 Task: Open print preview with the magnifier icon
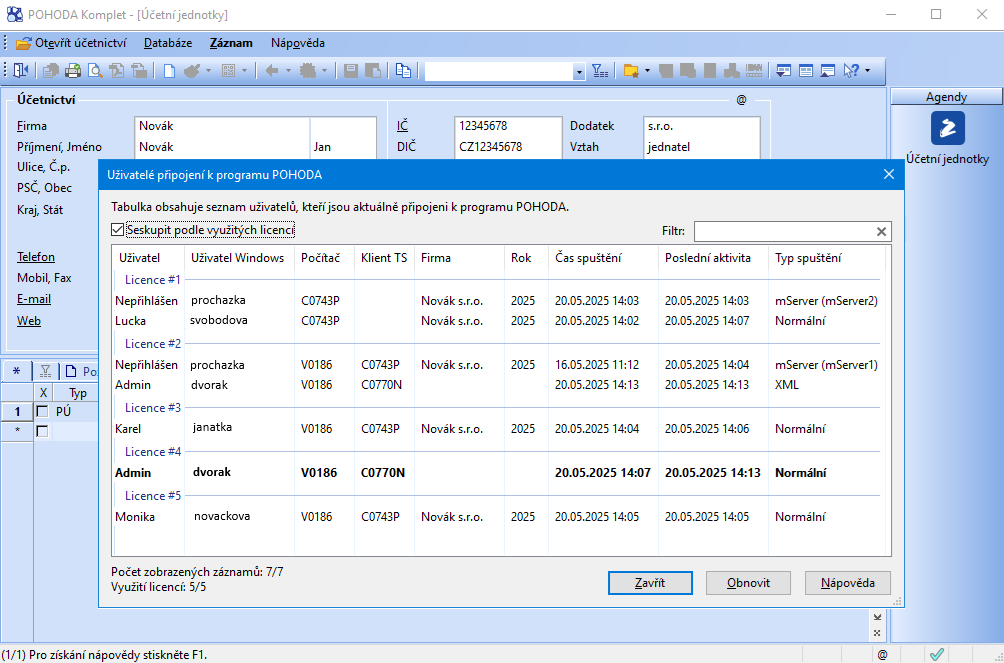(x=95, y=70)
